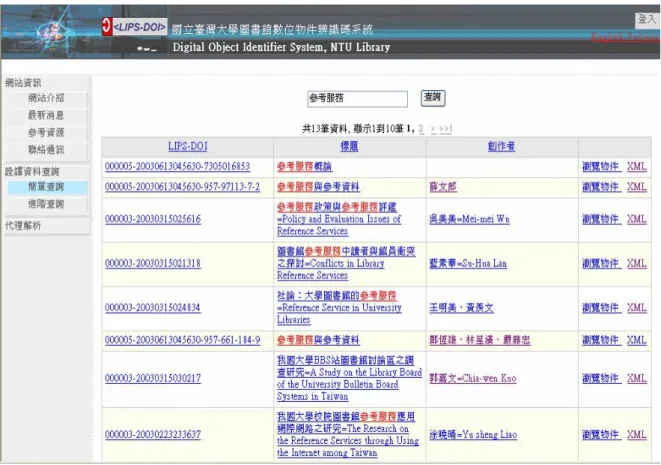
Task: Switch to English Version link
Action: pyautogui.click(x=625, y=37)
